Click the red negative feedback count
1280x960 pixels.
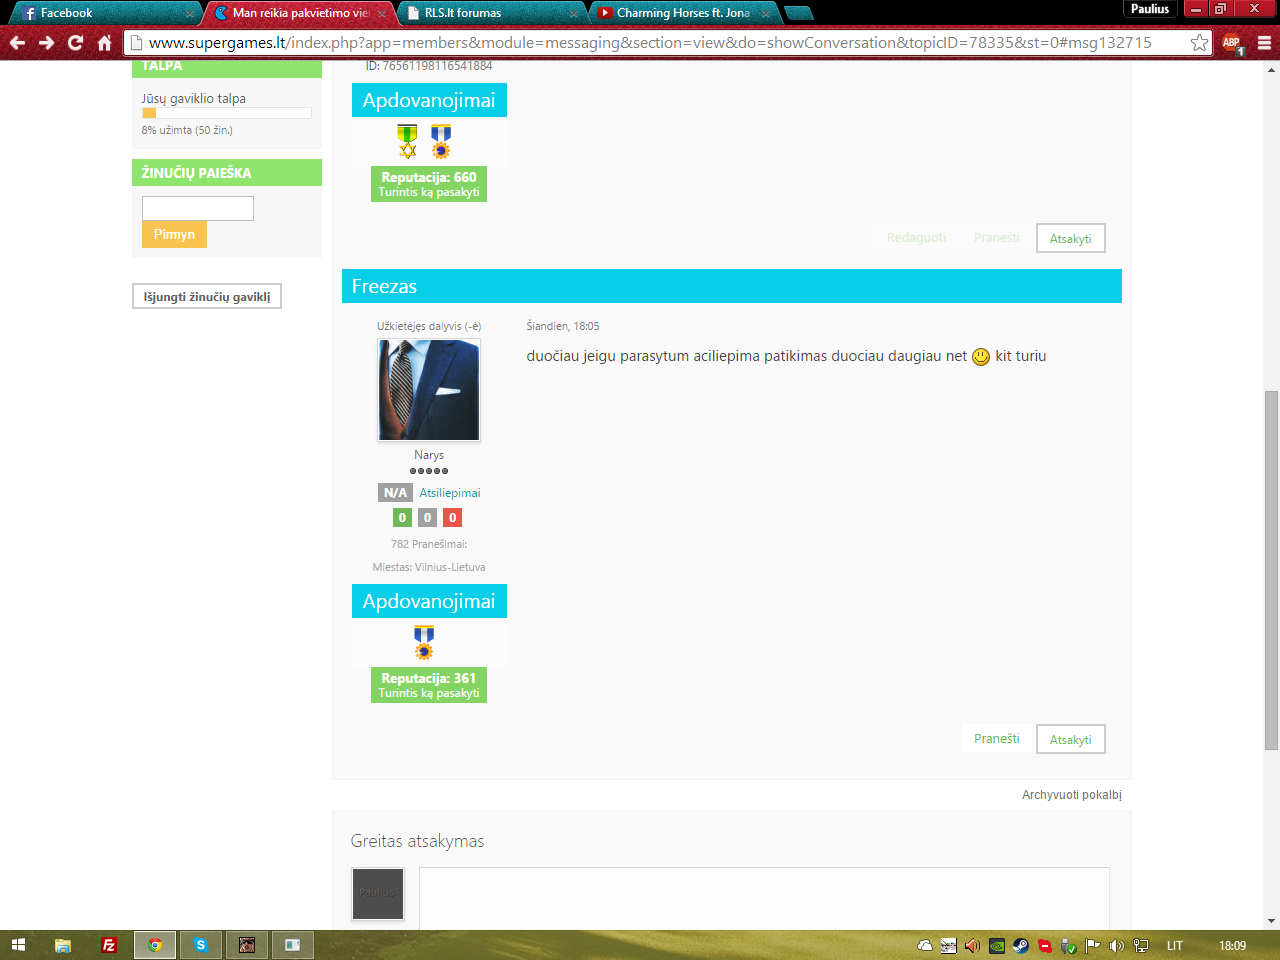pos(452,518)
